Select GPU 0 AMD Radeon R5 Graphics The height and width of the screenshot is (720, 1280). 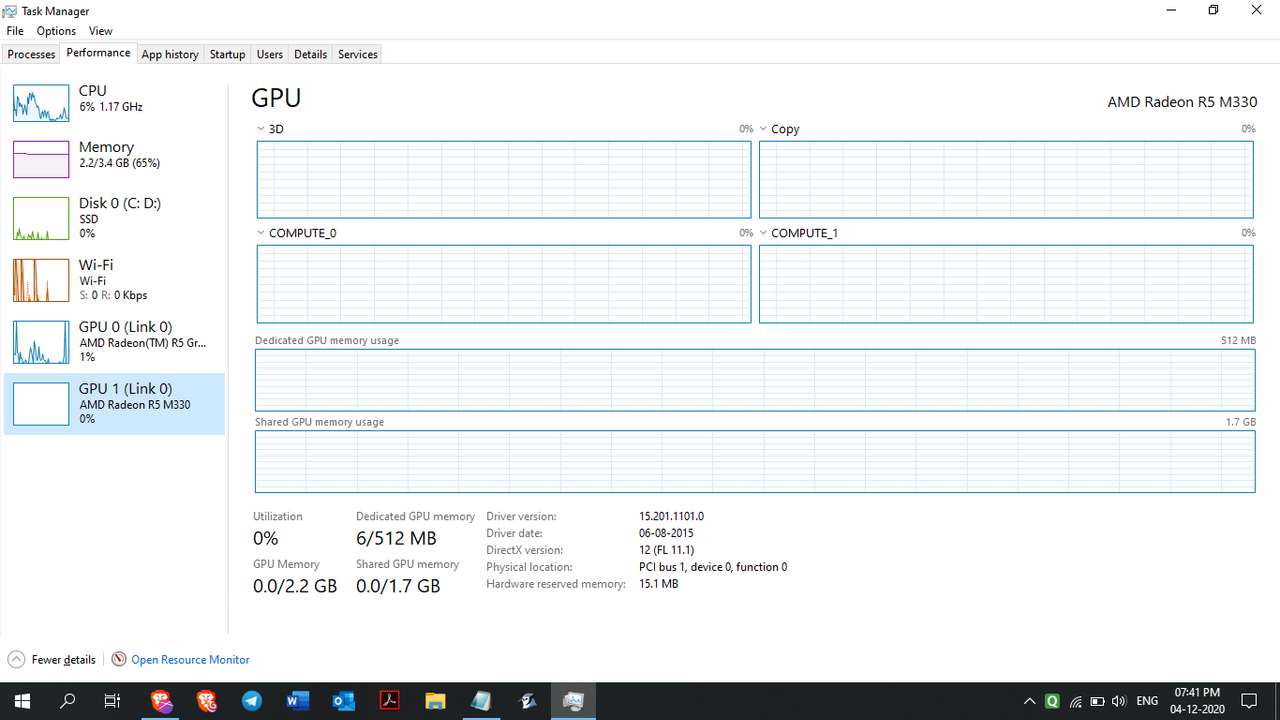114,341
